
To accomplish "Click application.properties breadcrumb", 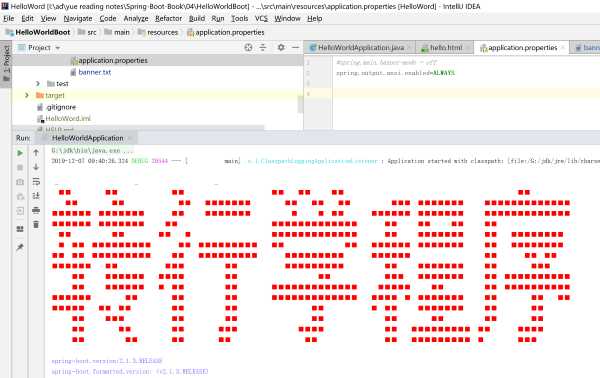I will click(x=226, y=33).
